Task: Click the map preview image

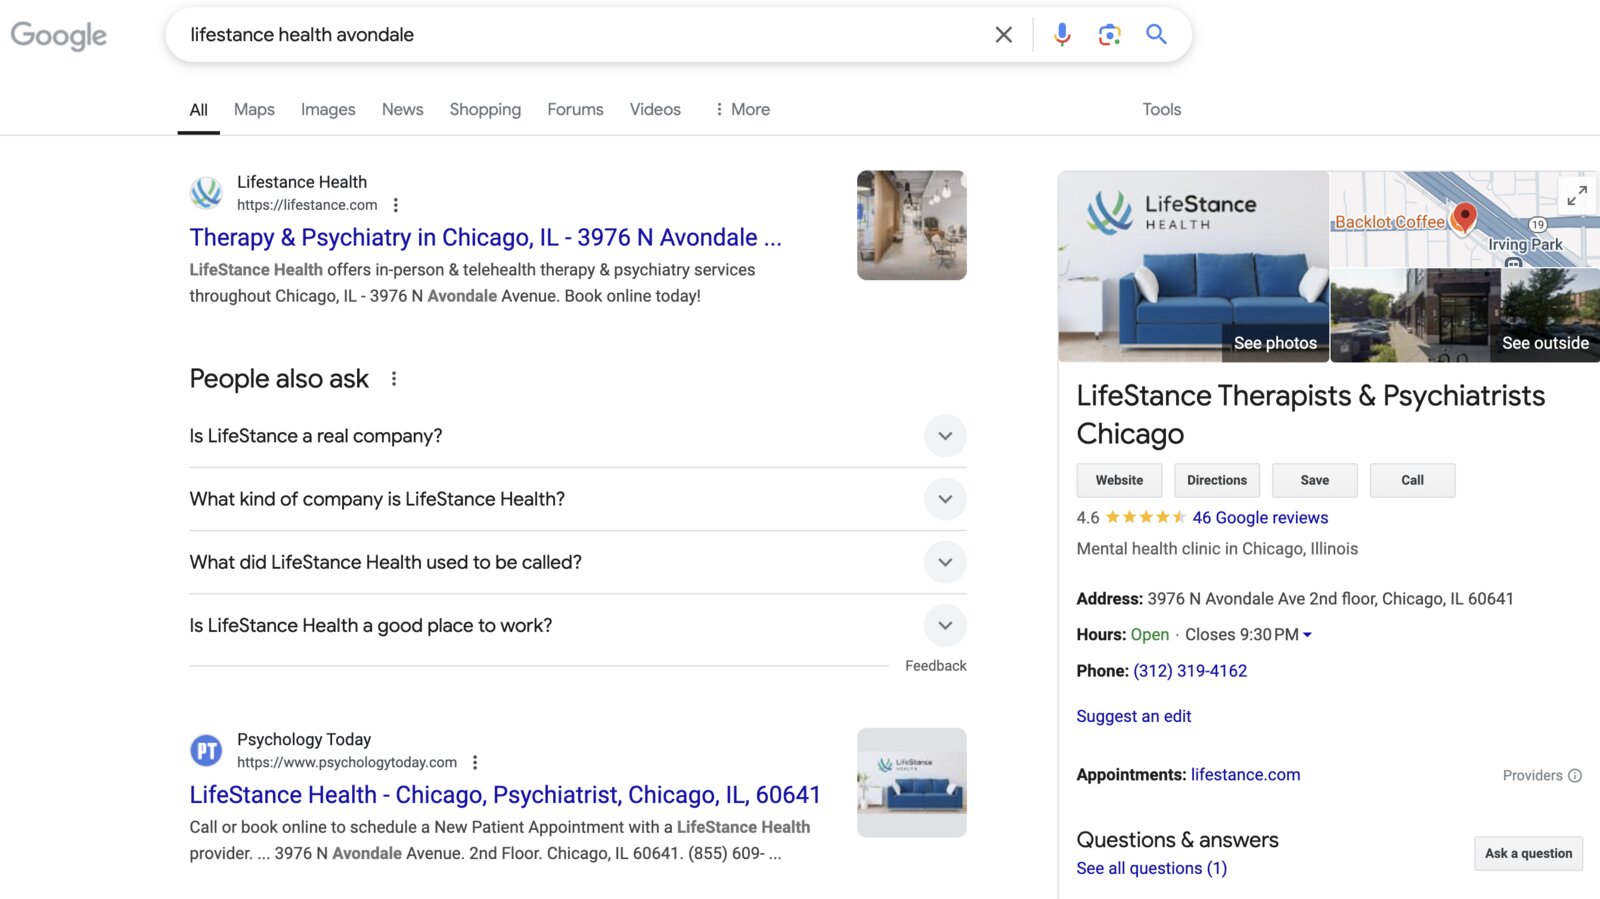Action: (1465, 219)
